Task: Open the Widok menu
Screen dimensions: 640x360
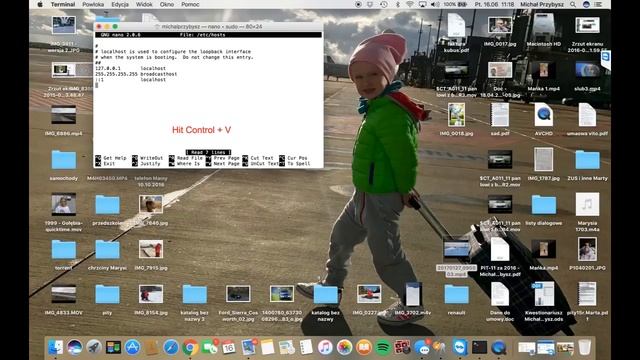Action: [144, 4]
